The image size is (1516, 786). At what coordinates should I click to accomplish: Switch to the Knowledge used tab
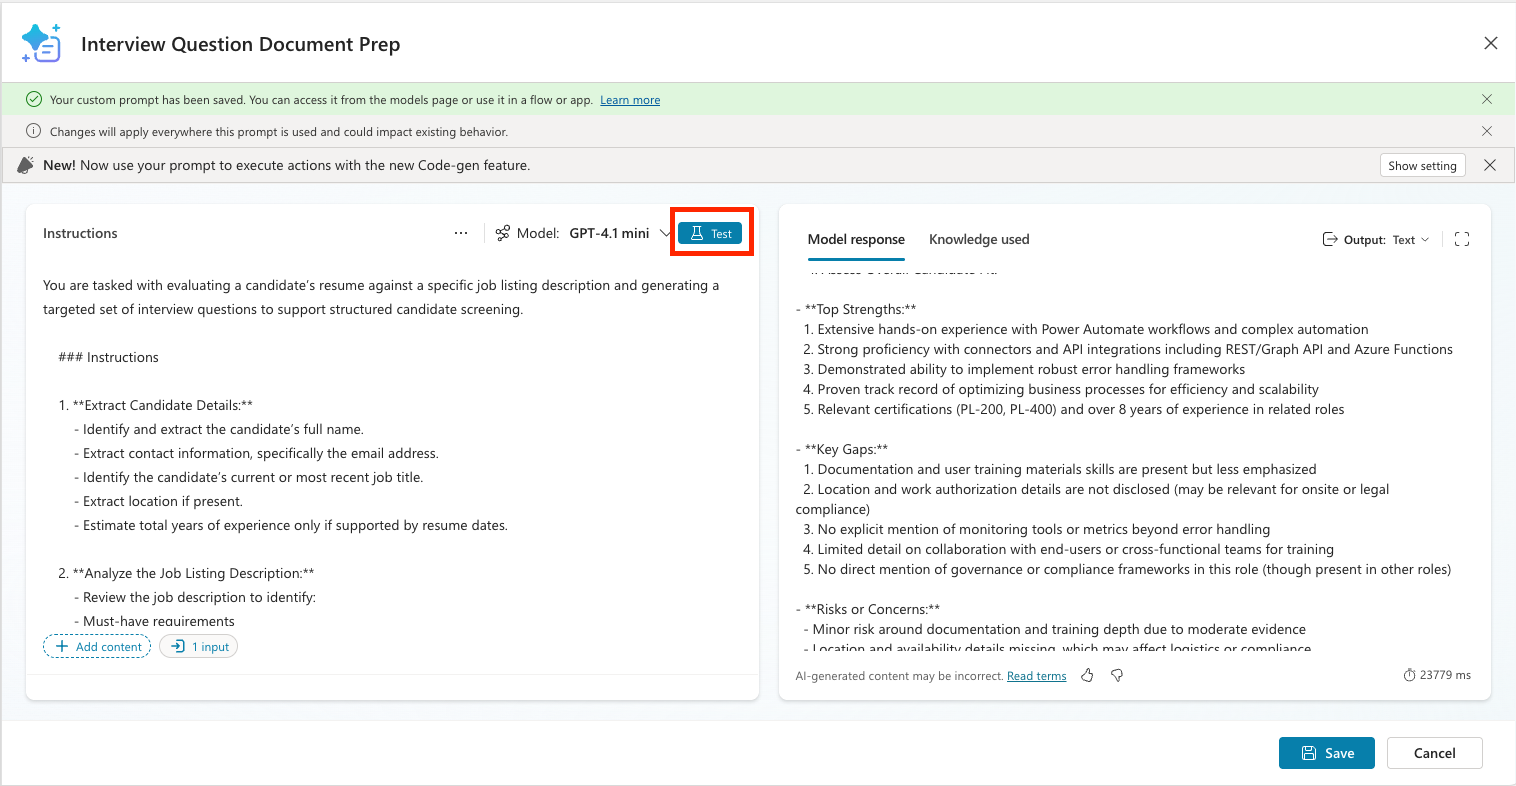979,239
